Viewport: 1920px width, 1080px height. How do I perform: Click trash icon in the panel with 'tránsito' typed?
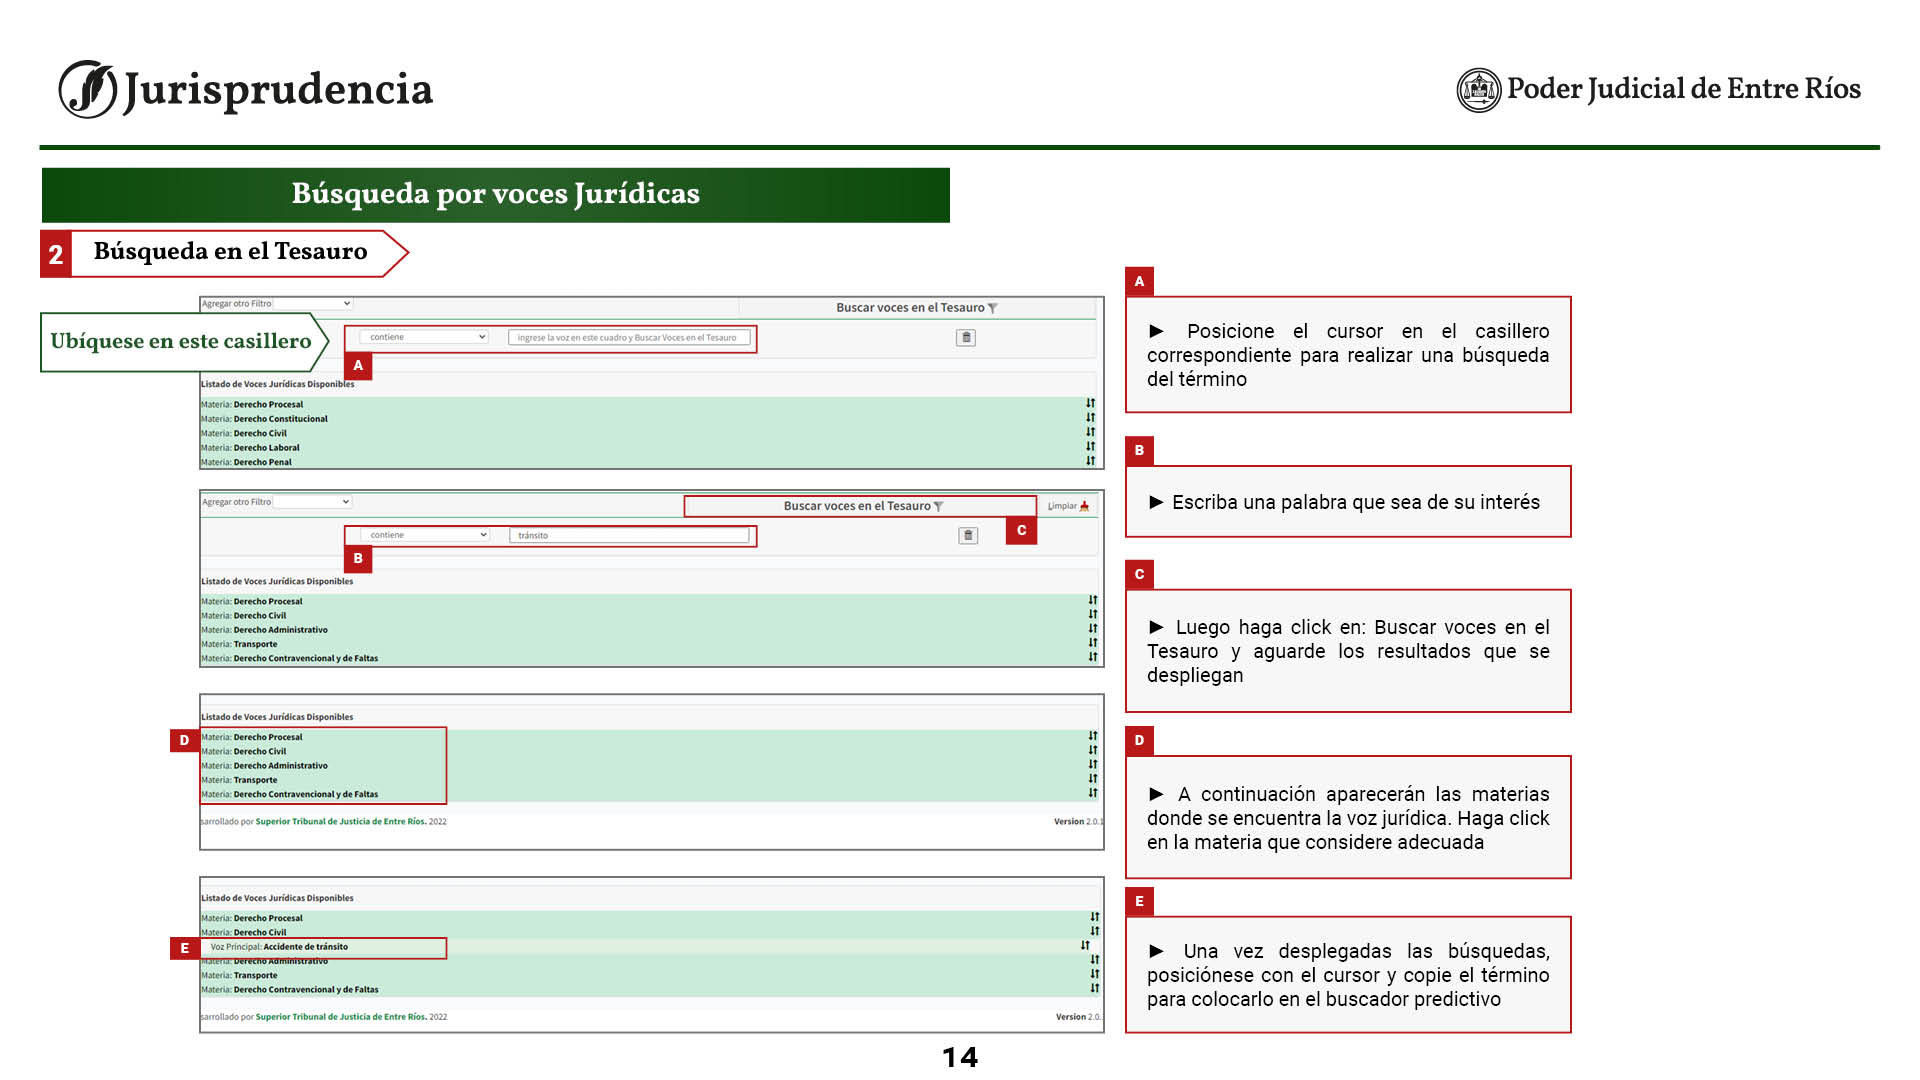coord(968,536)
